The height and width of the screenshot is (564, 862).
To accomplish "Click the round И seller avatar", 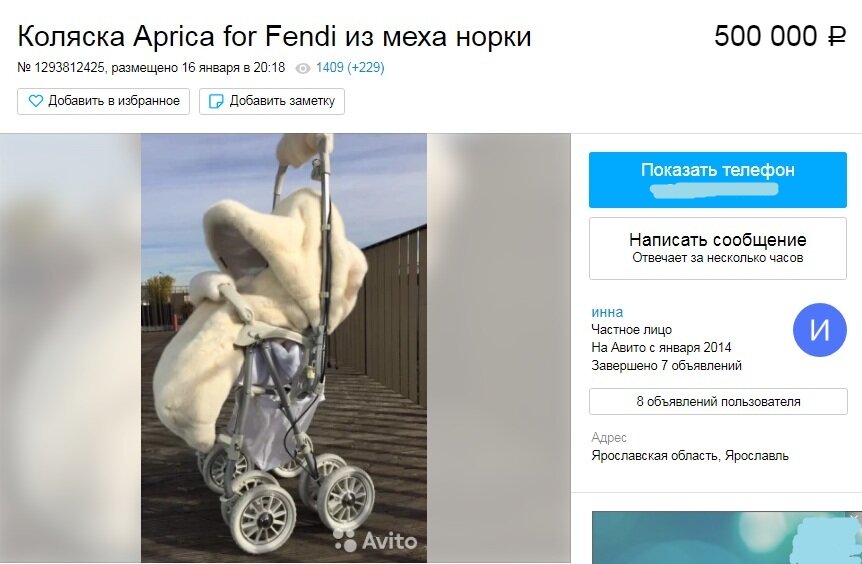I will pyautogui.click(x=819, y=330).
